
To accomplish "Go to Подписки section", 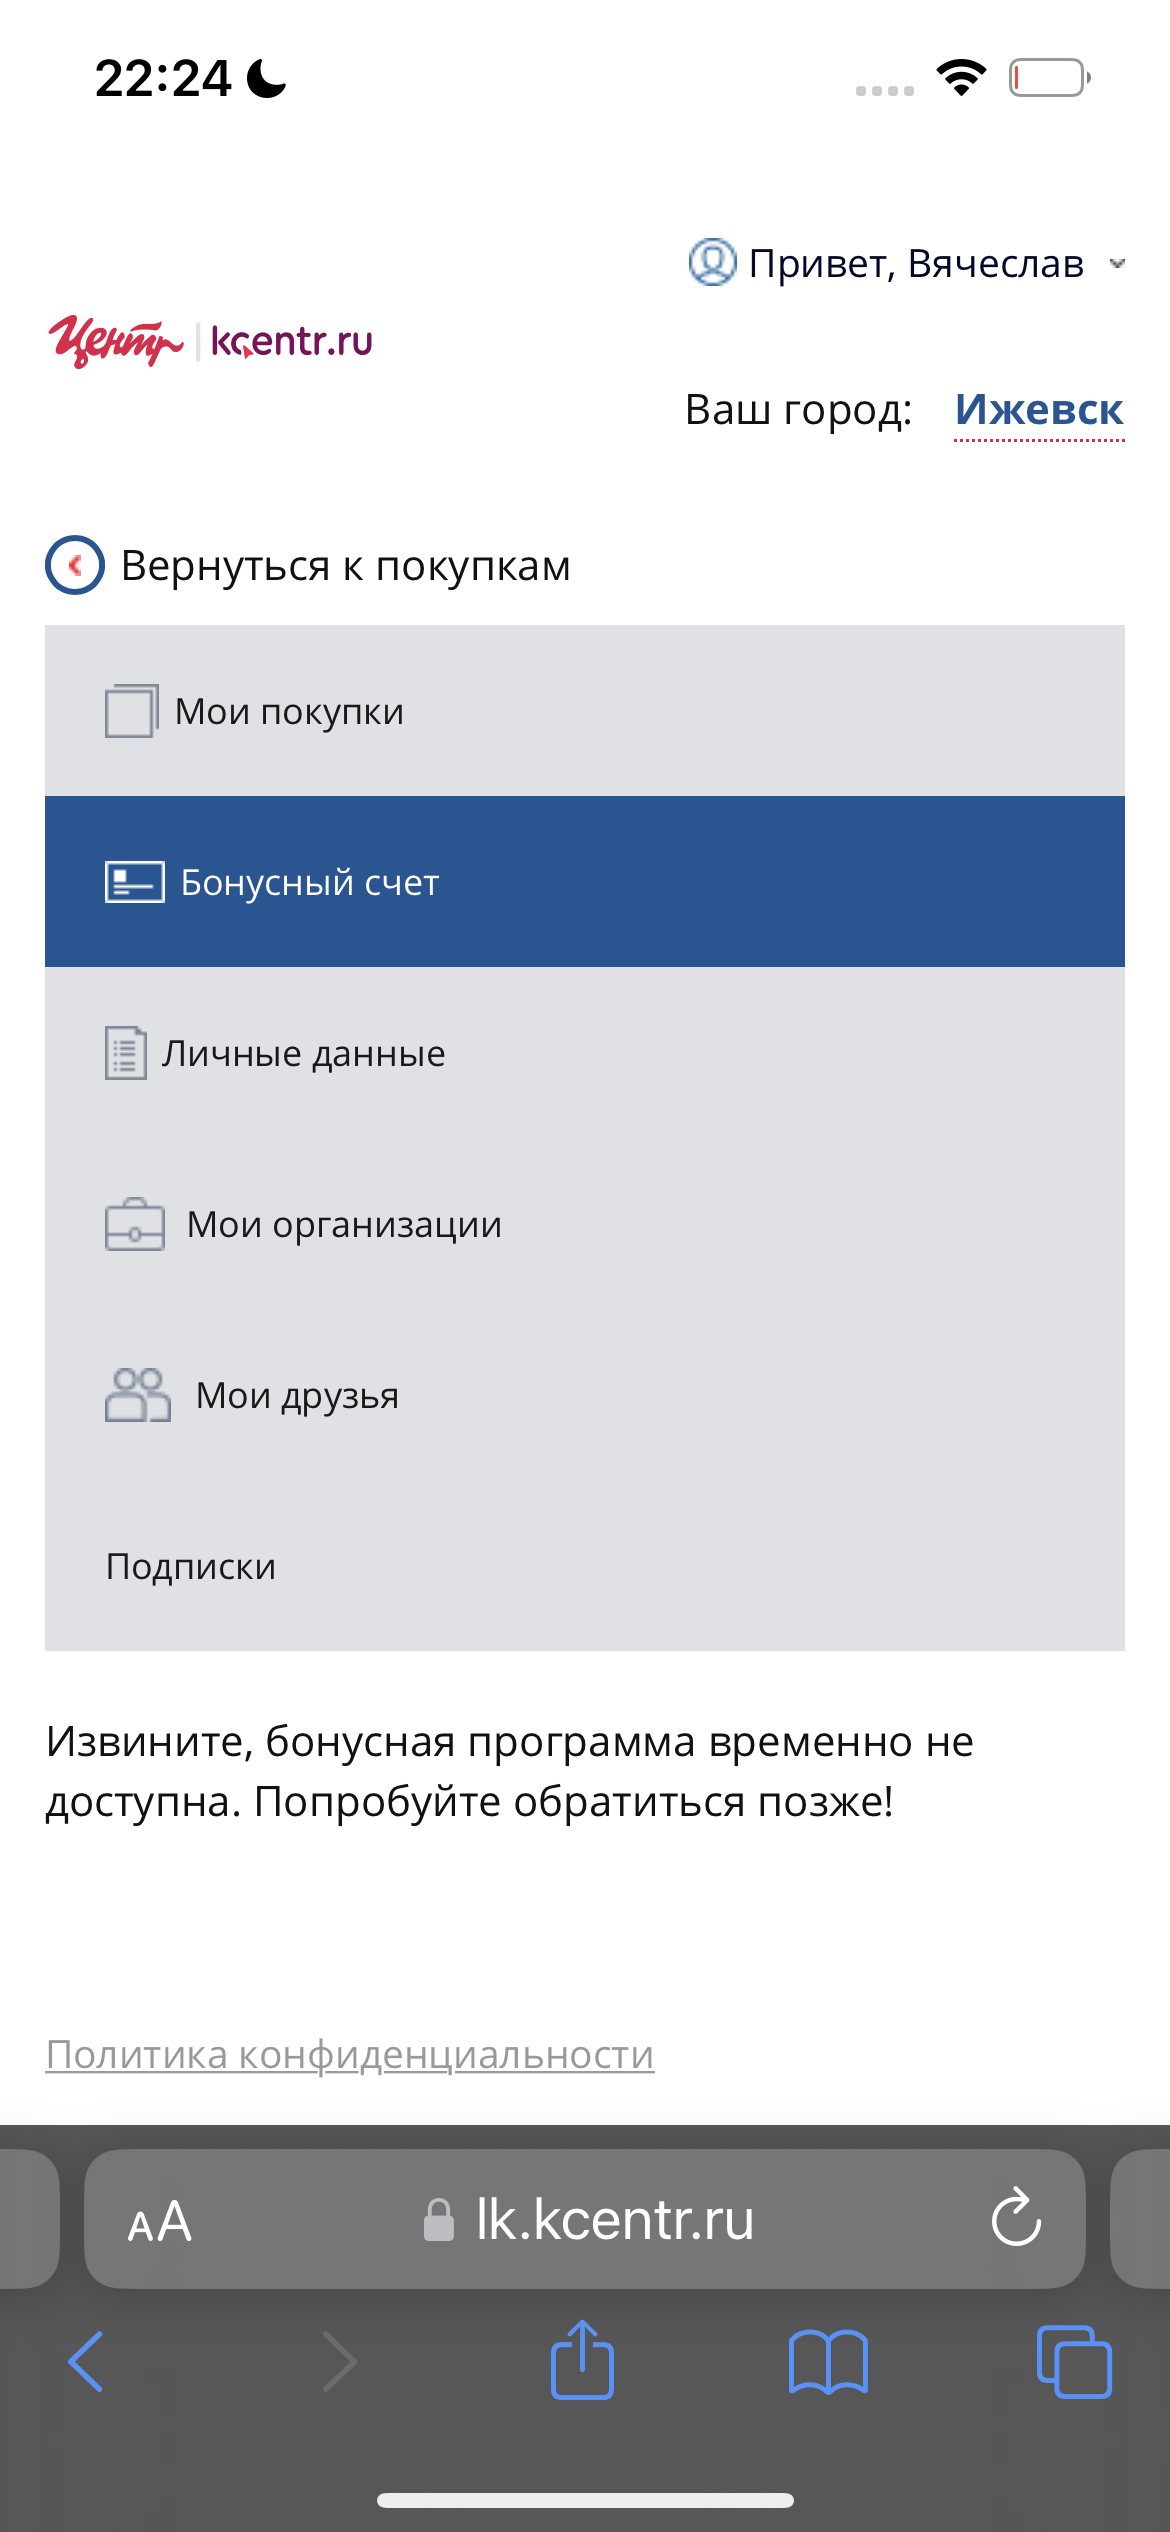I will pos(191,1567).
